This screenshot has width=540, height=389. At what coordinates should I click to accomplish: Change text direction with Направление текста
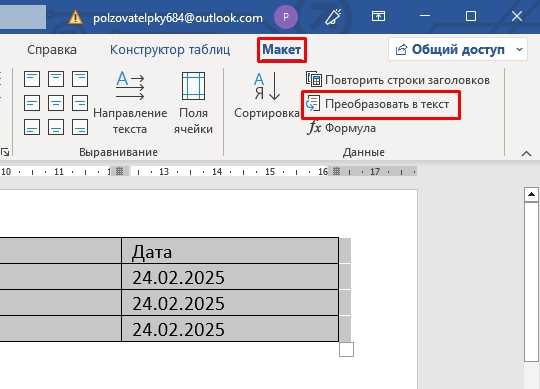coord(130,103)
